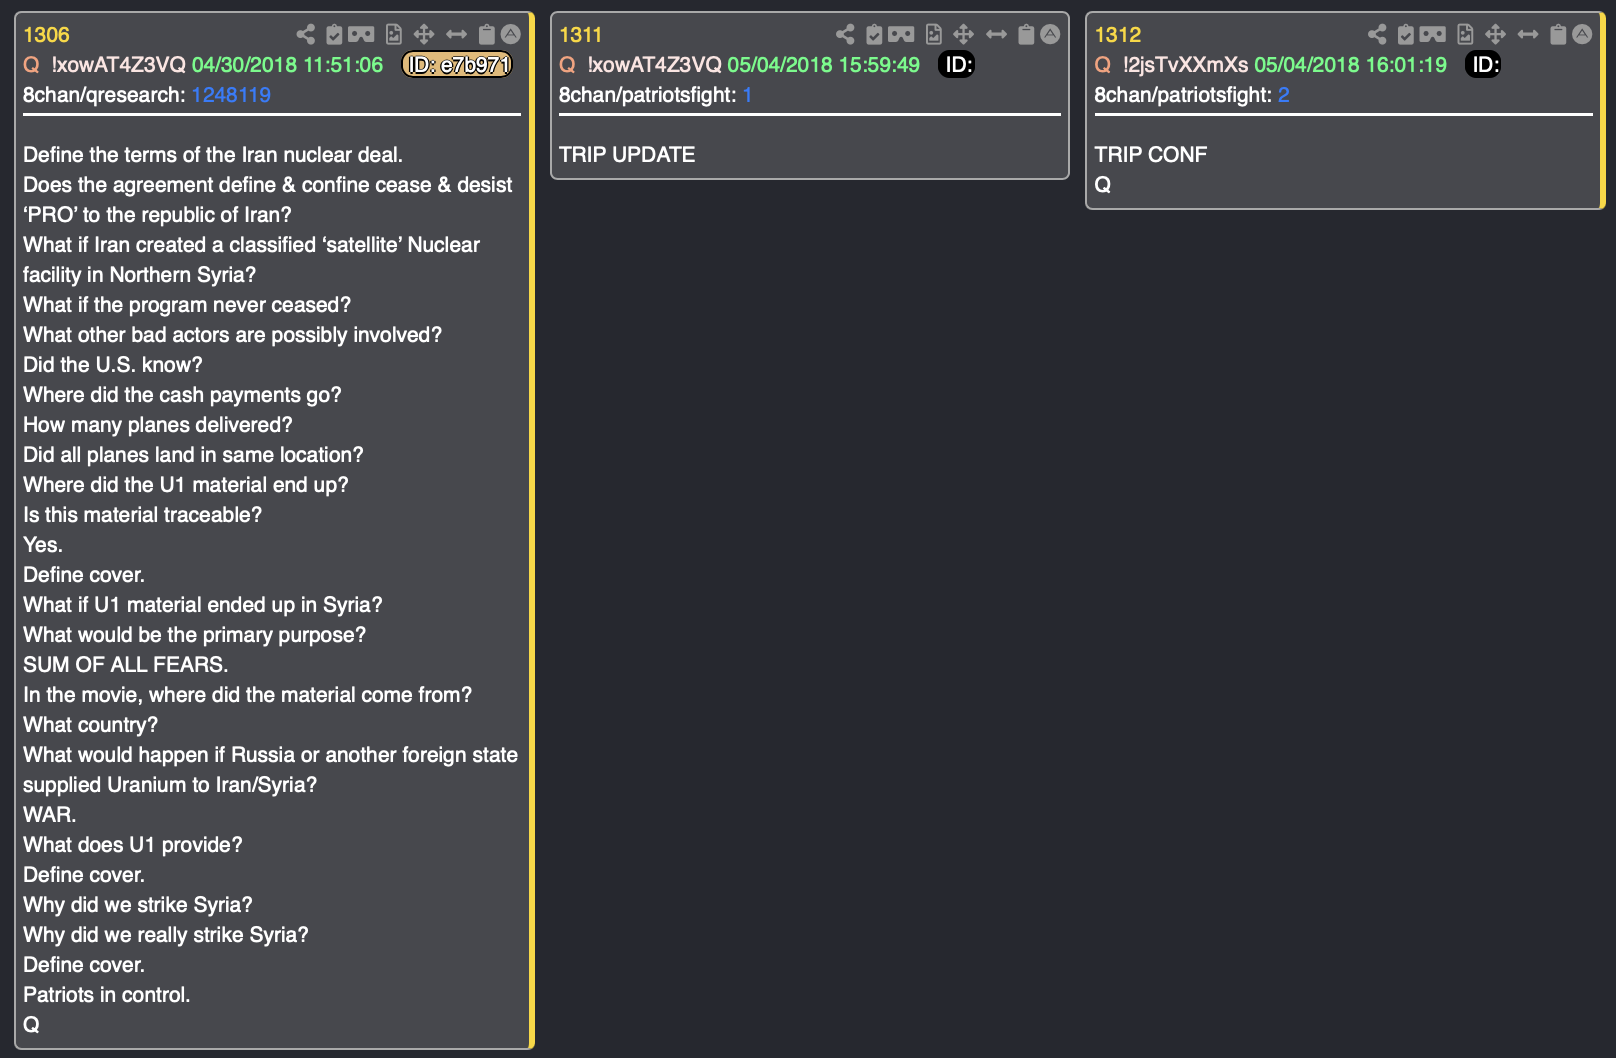
Task: Click the Q signature ending post 1306
Action: 32,1025
